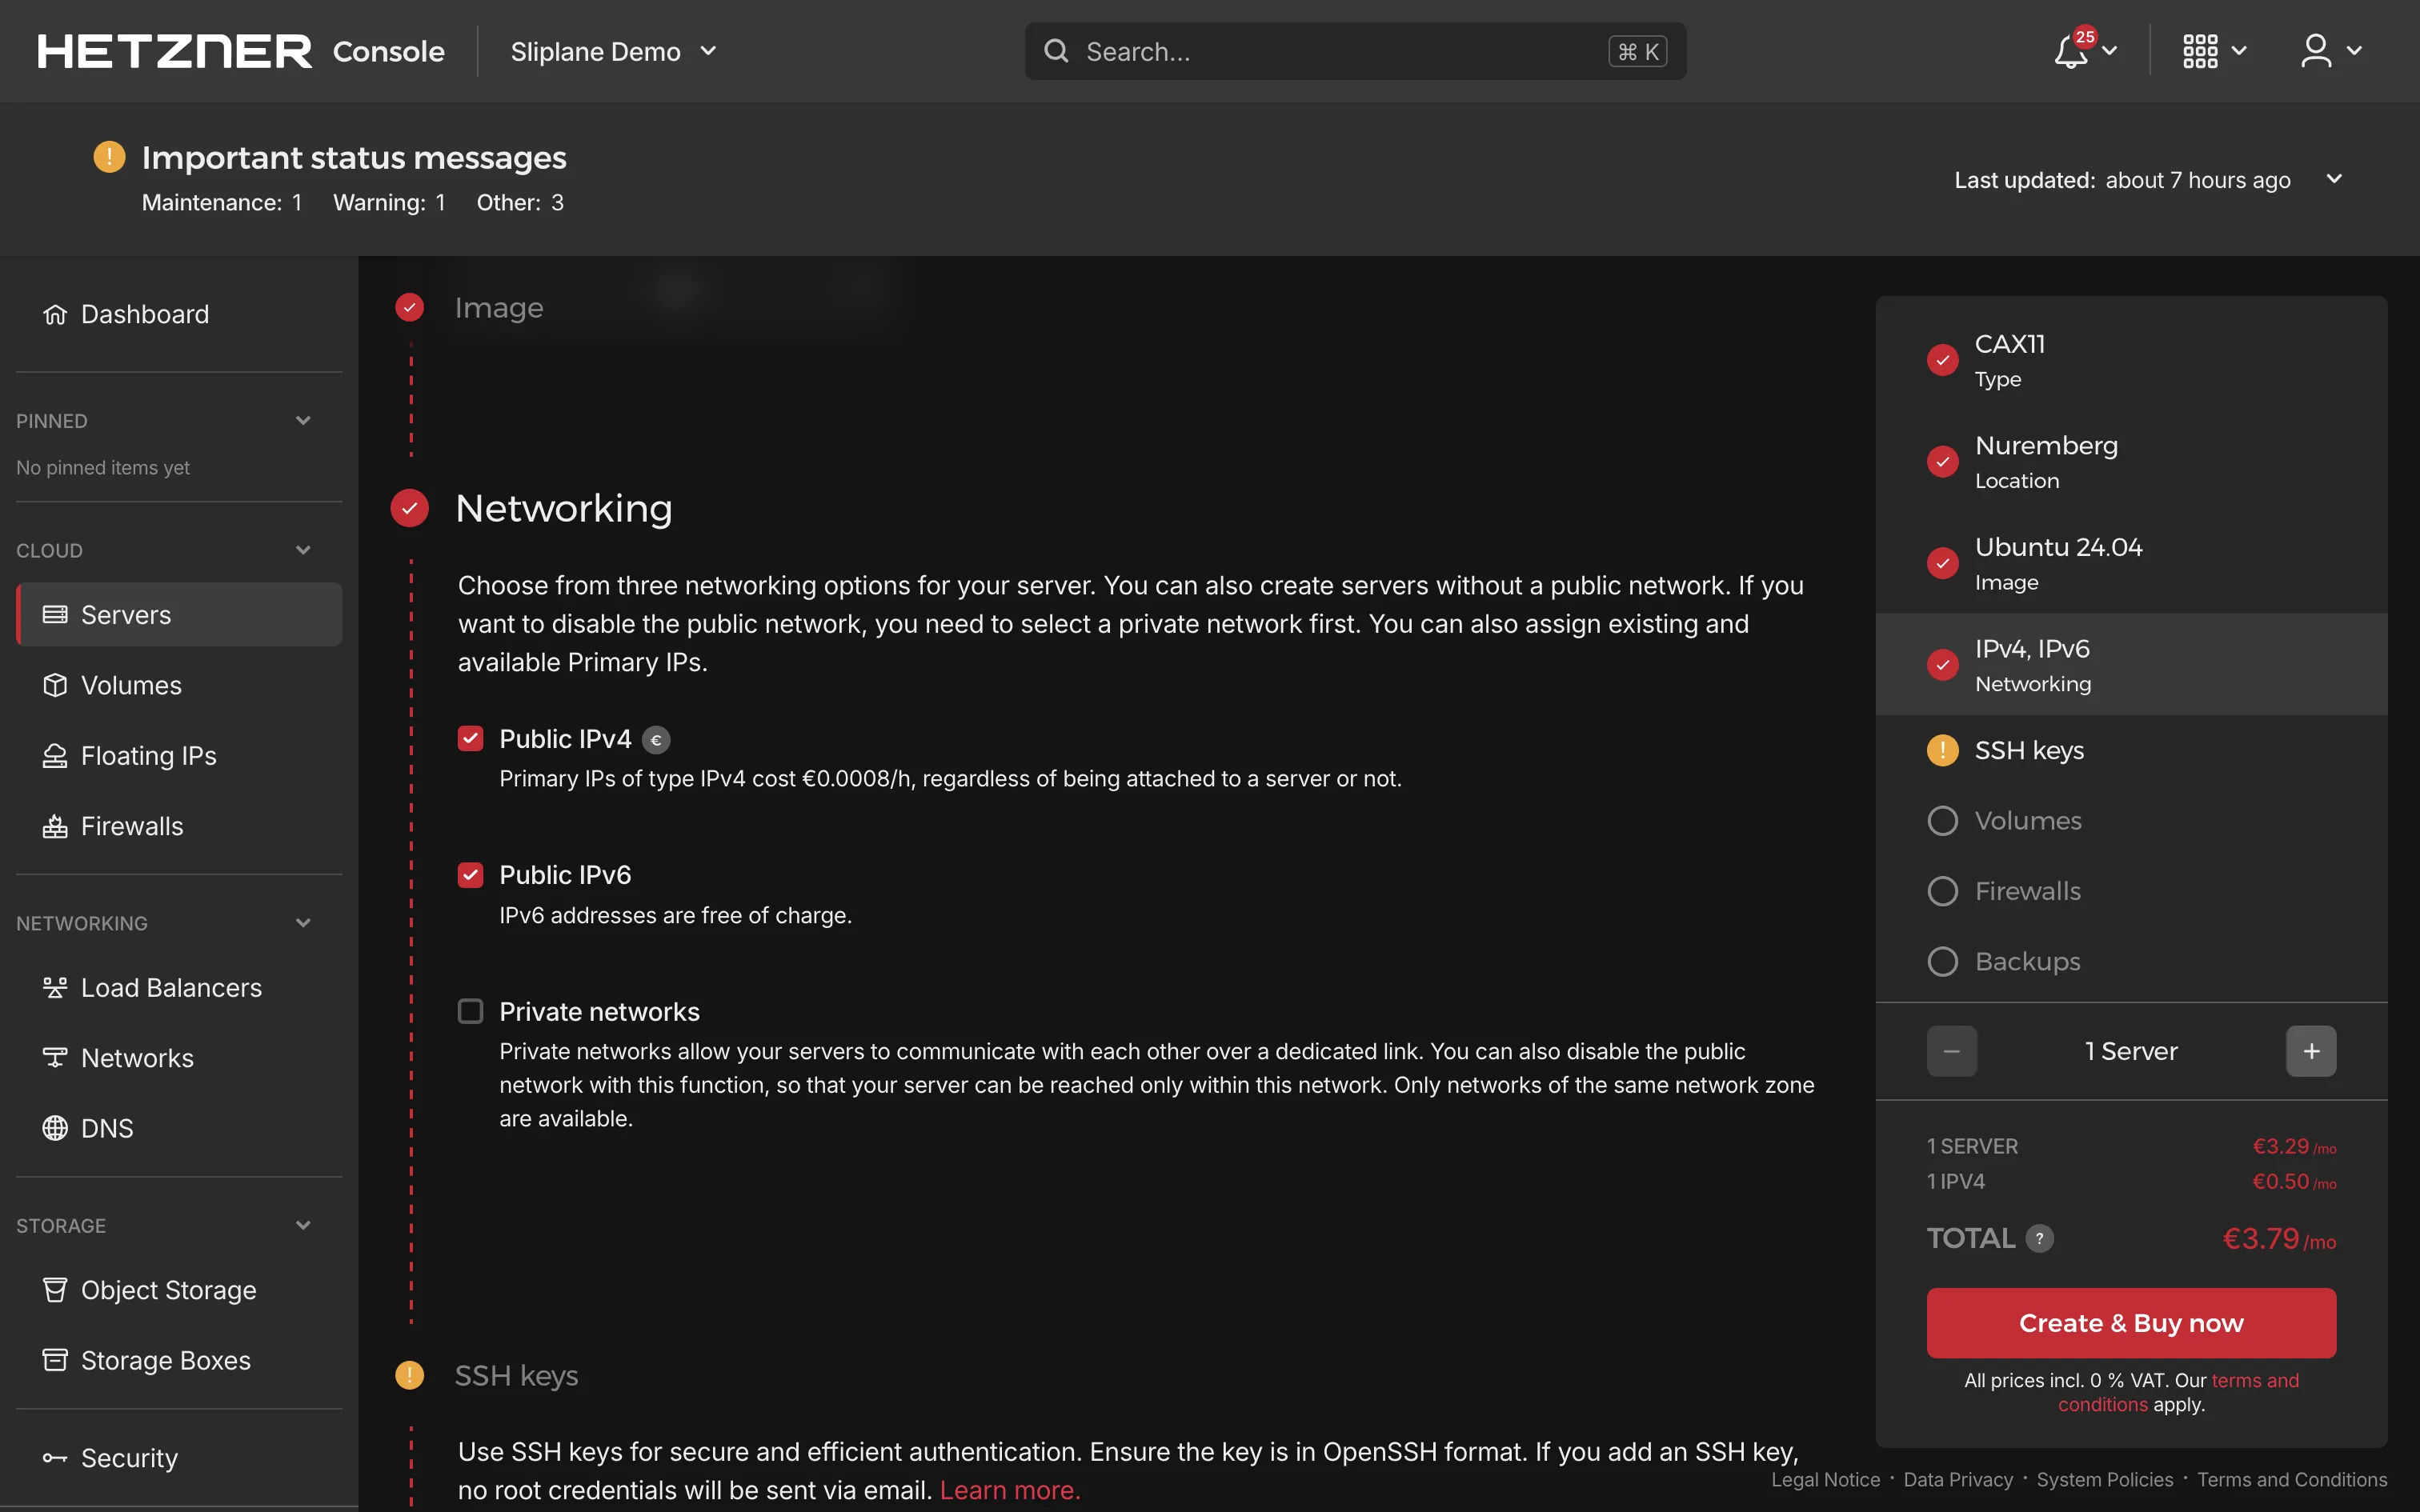This screenshot has height=1512, width=2420.
Task: Open the Security section
Action: click(x=128, y=1457)
